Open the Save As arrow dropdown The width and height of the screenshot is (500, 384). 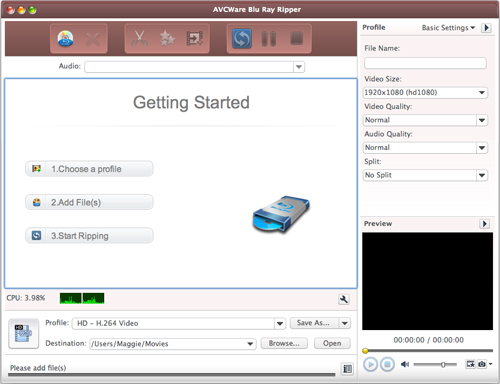[345, 323]
